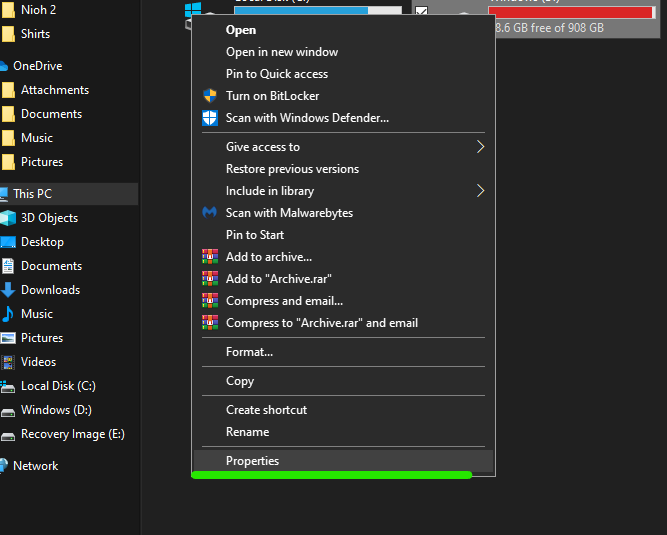Select OneDrive in the navigation pane
The image size is (667, 535).
(x=37, y=66)
